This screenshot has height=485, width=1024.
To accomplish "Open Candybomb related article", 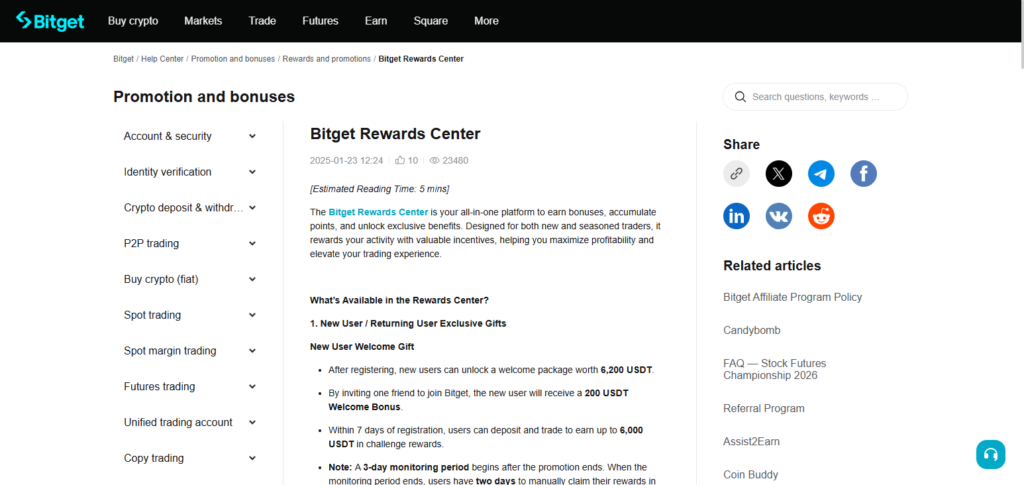I will (x=752, y=330).
